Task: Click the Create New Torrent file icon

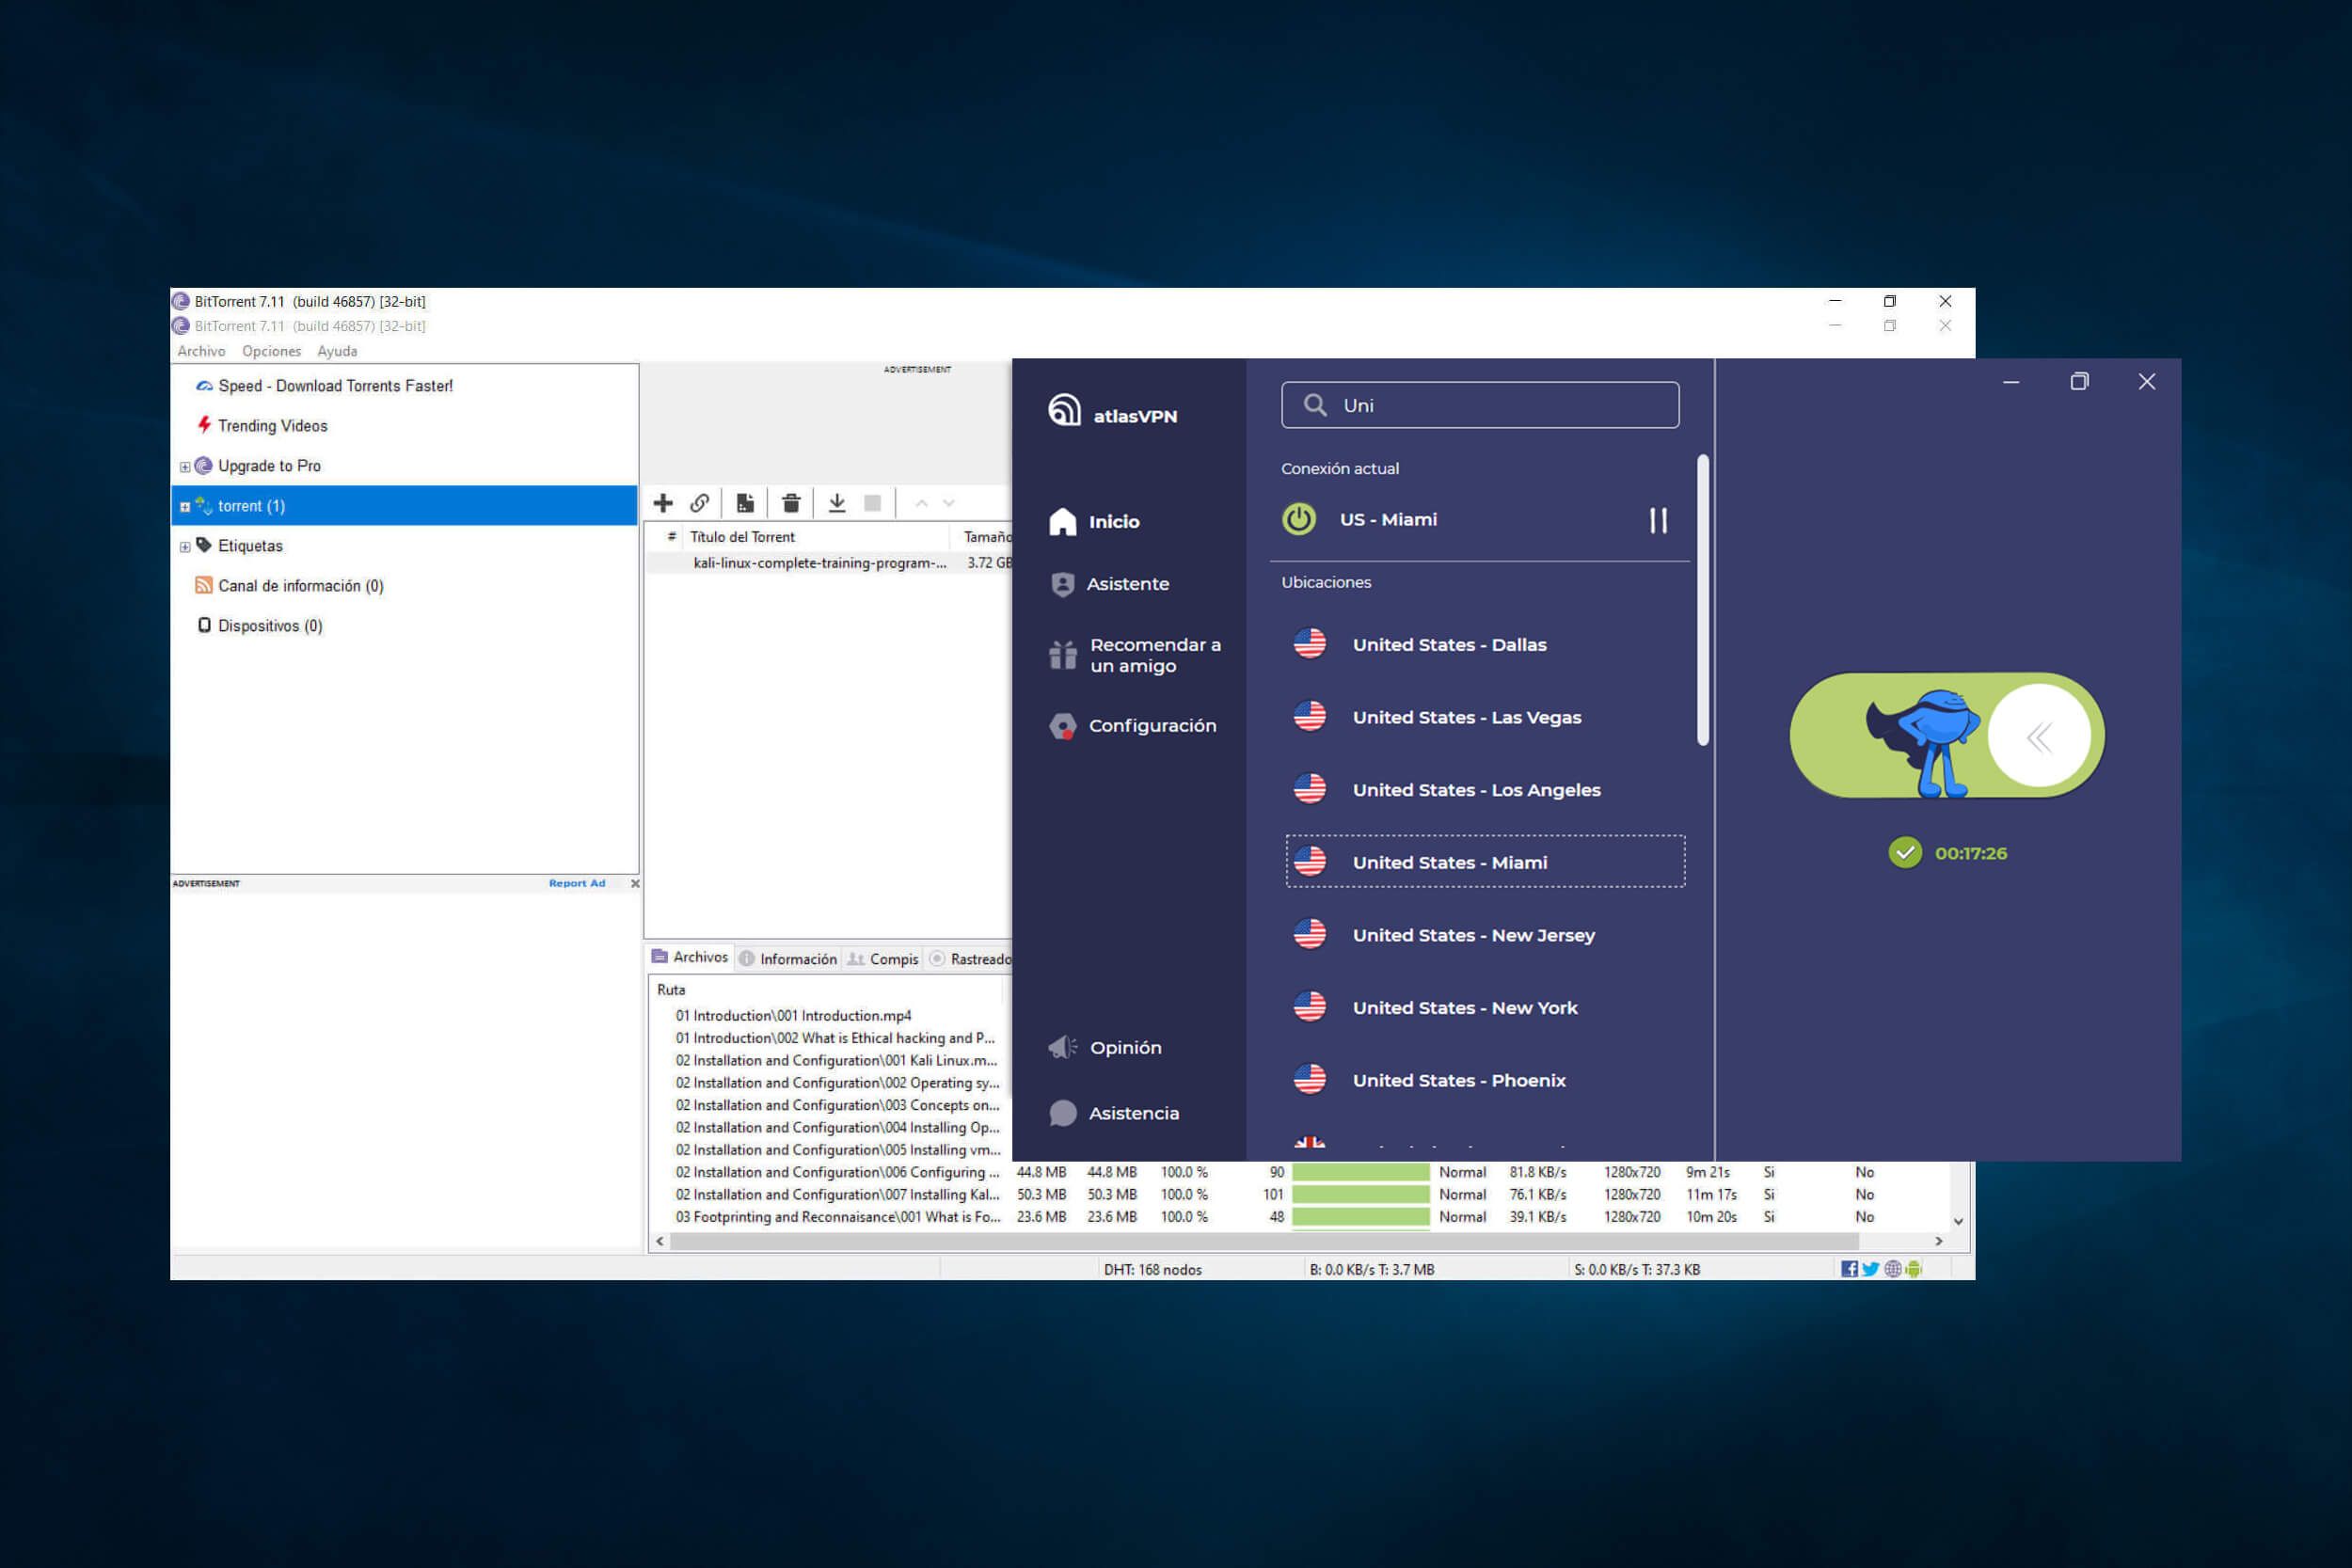Action: point(745,503)
